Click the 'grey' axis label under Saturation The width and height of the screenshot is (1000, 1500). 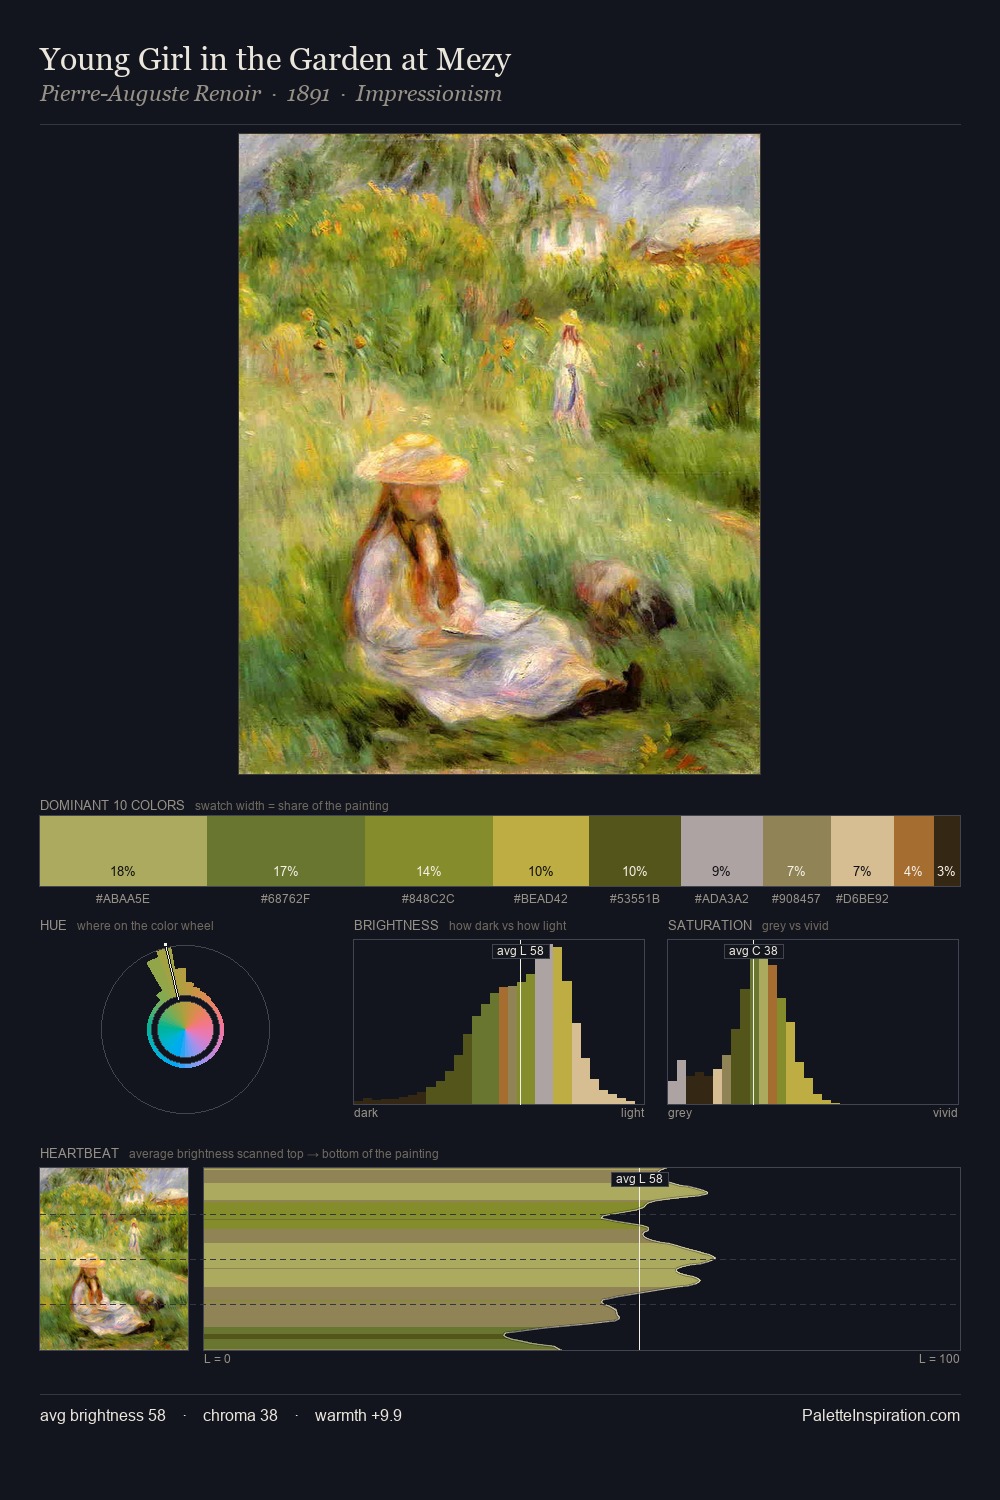[680, 1112]
